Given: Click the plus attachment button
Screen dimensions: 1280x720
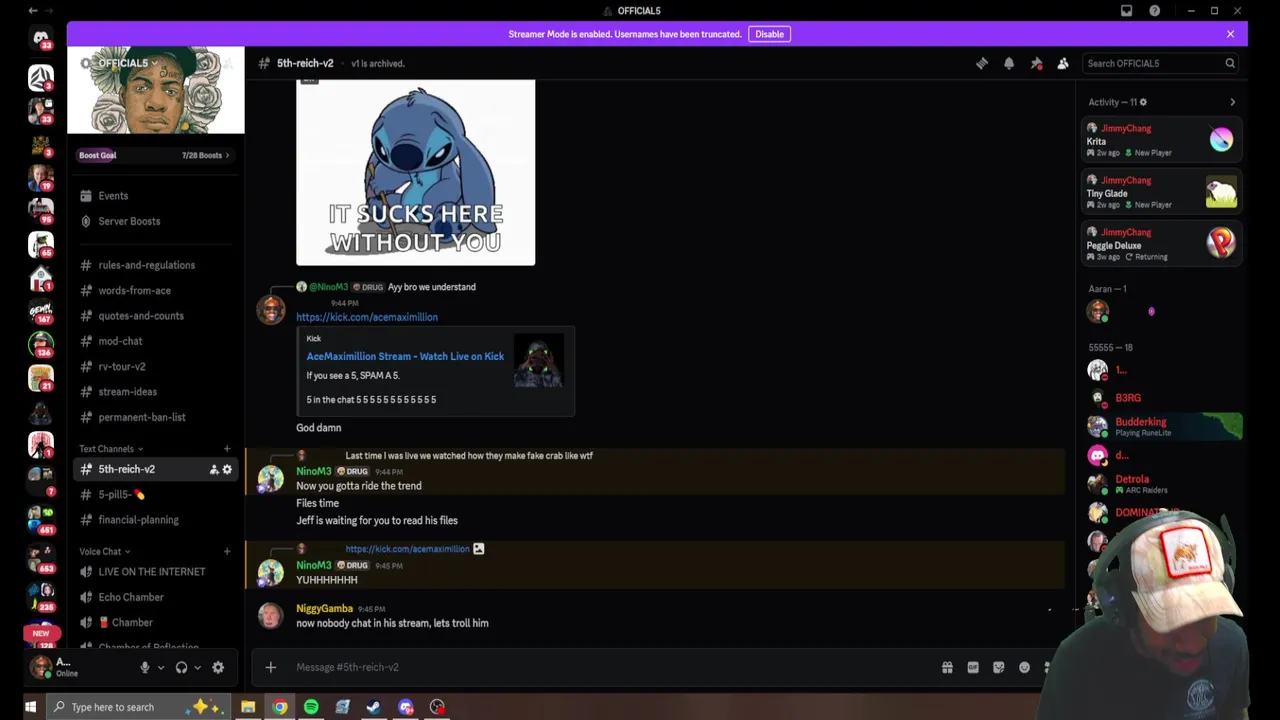Looking at the screenshot, I should pyautogui.click(x=270, y=667).
